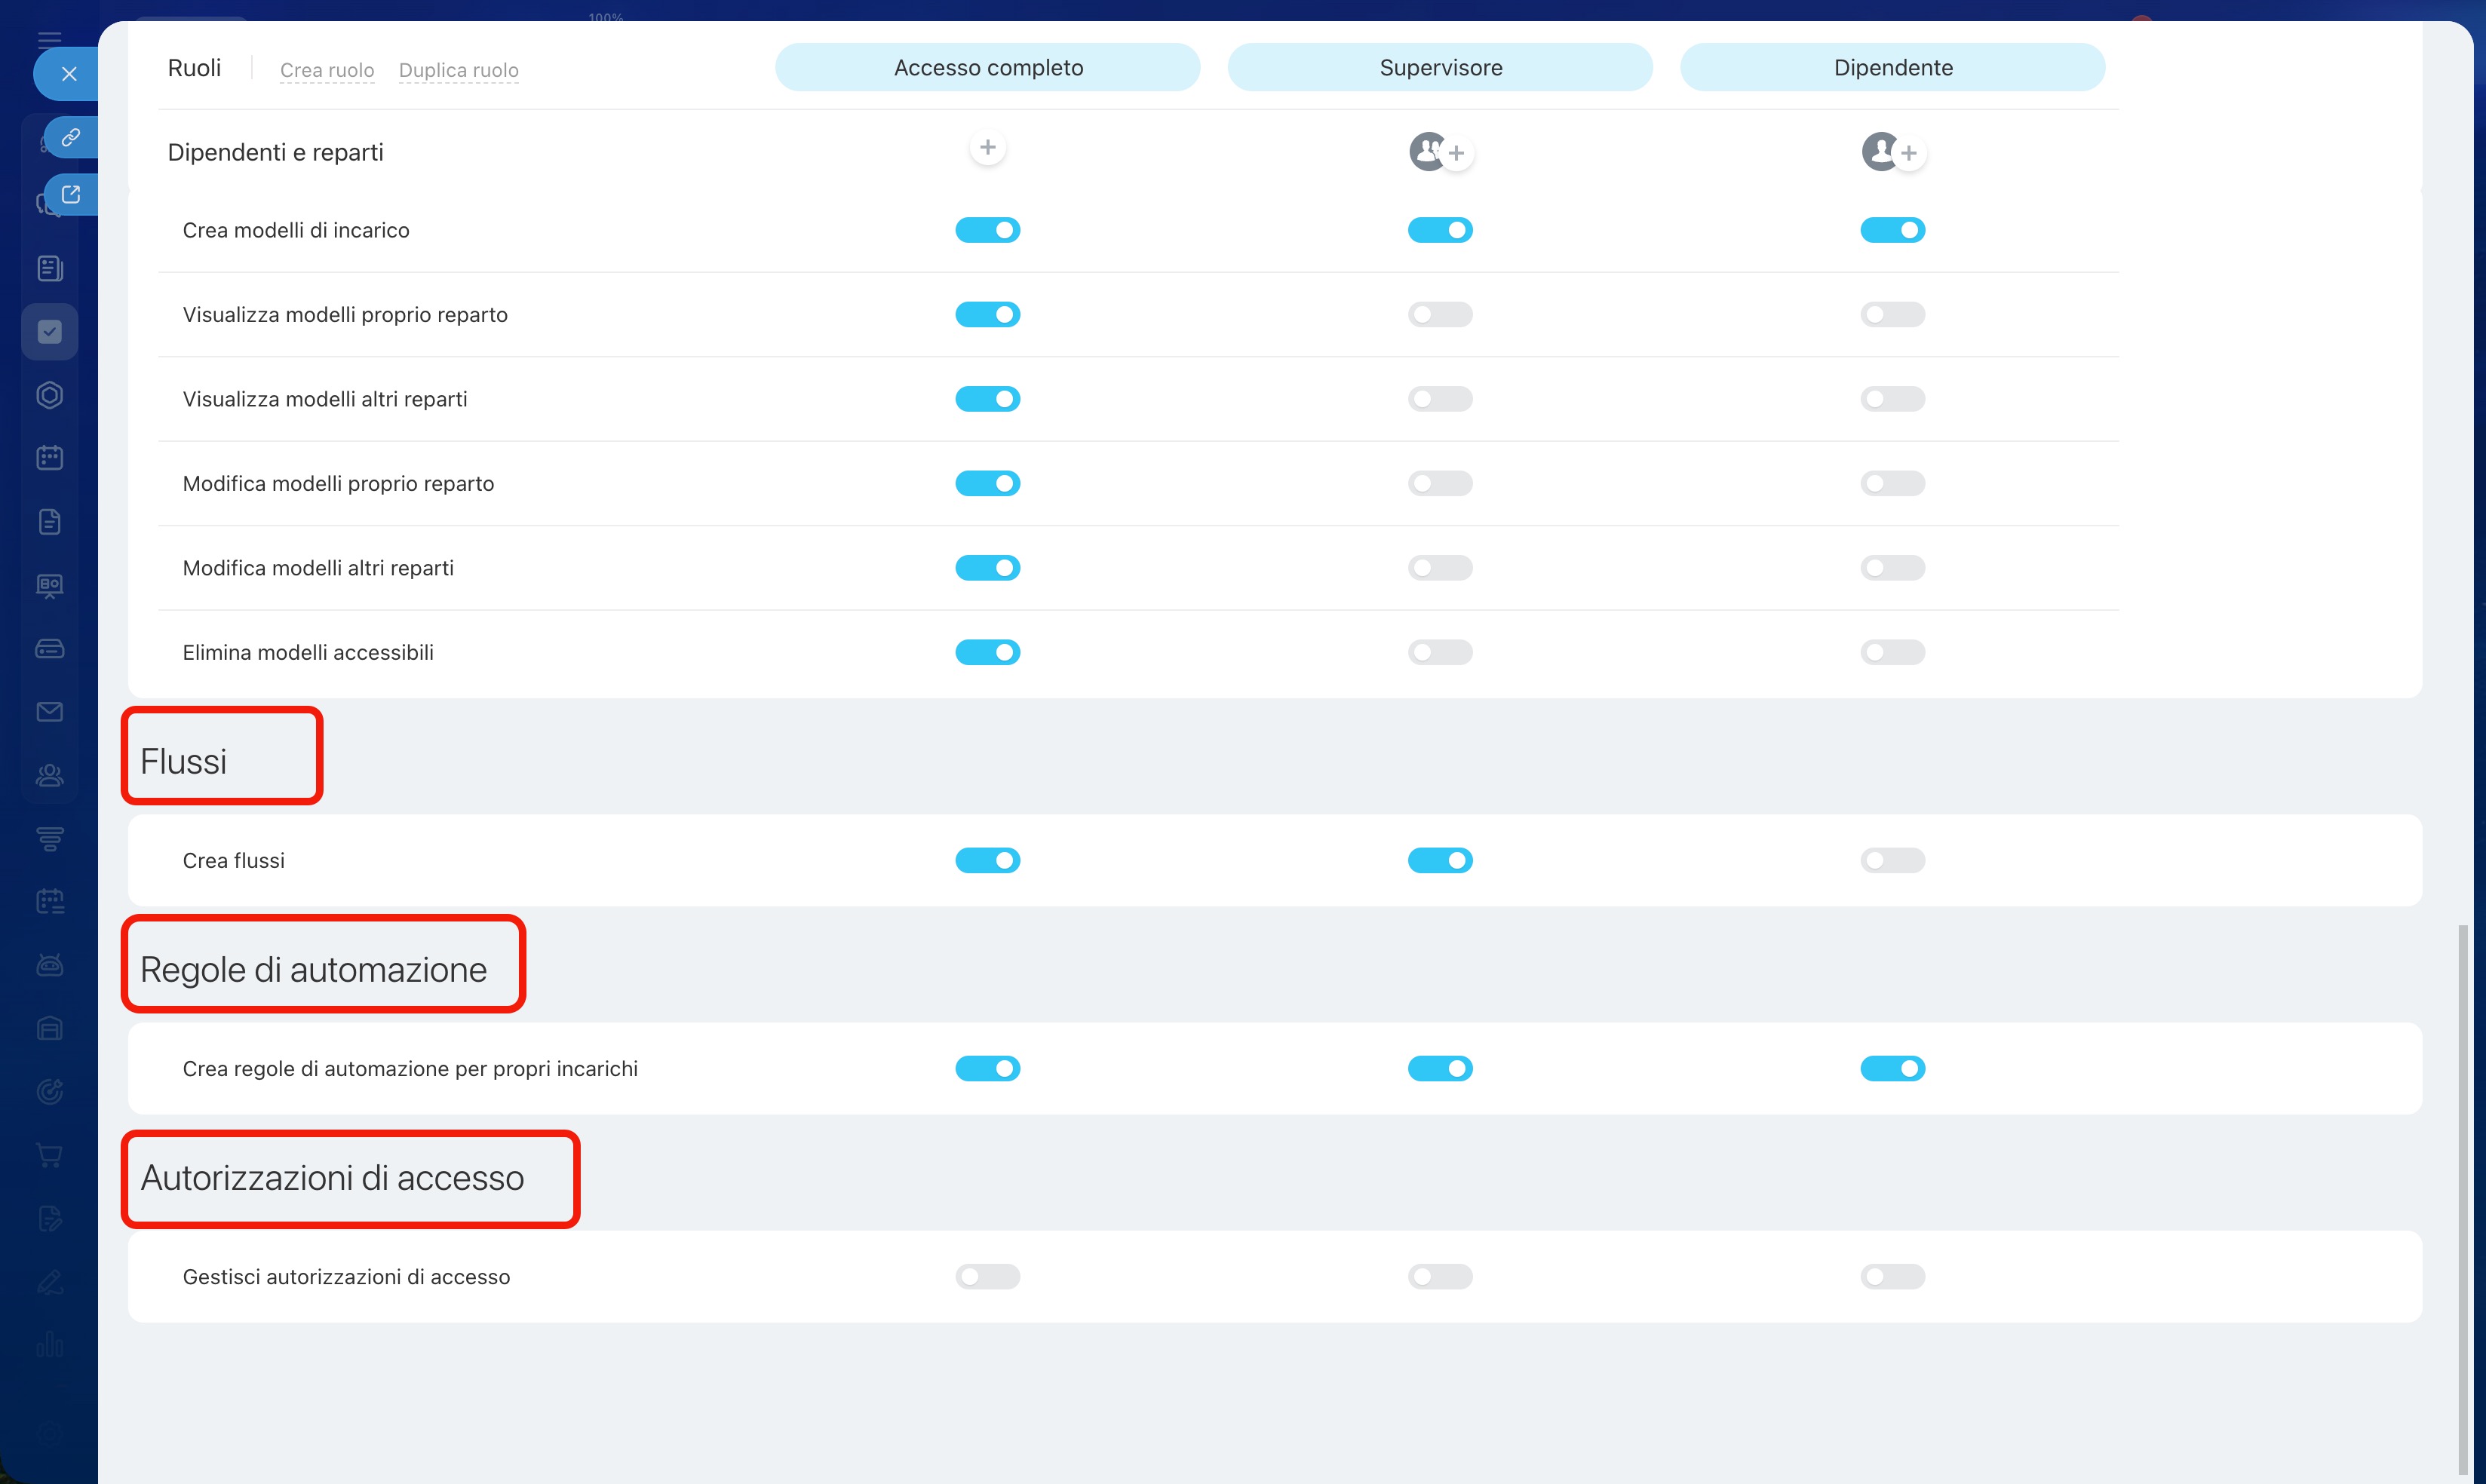Add employees to Accesso completo role
This screenshot has height=1484, width=2486.
pyautogui.click(x=987, y=148)
